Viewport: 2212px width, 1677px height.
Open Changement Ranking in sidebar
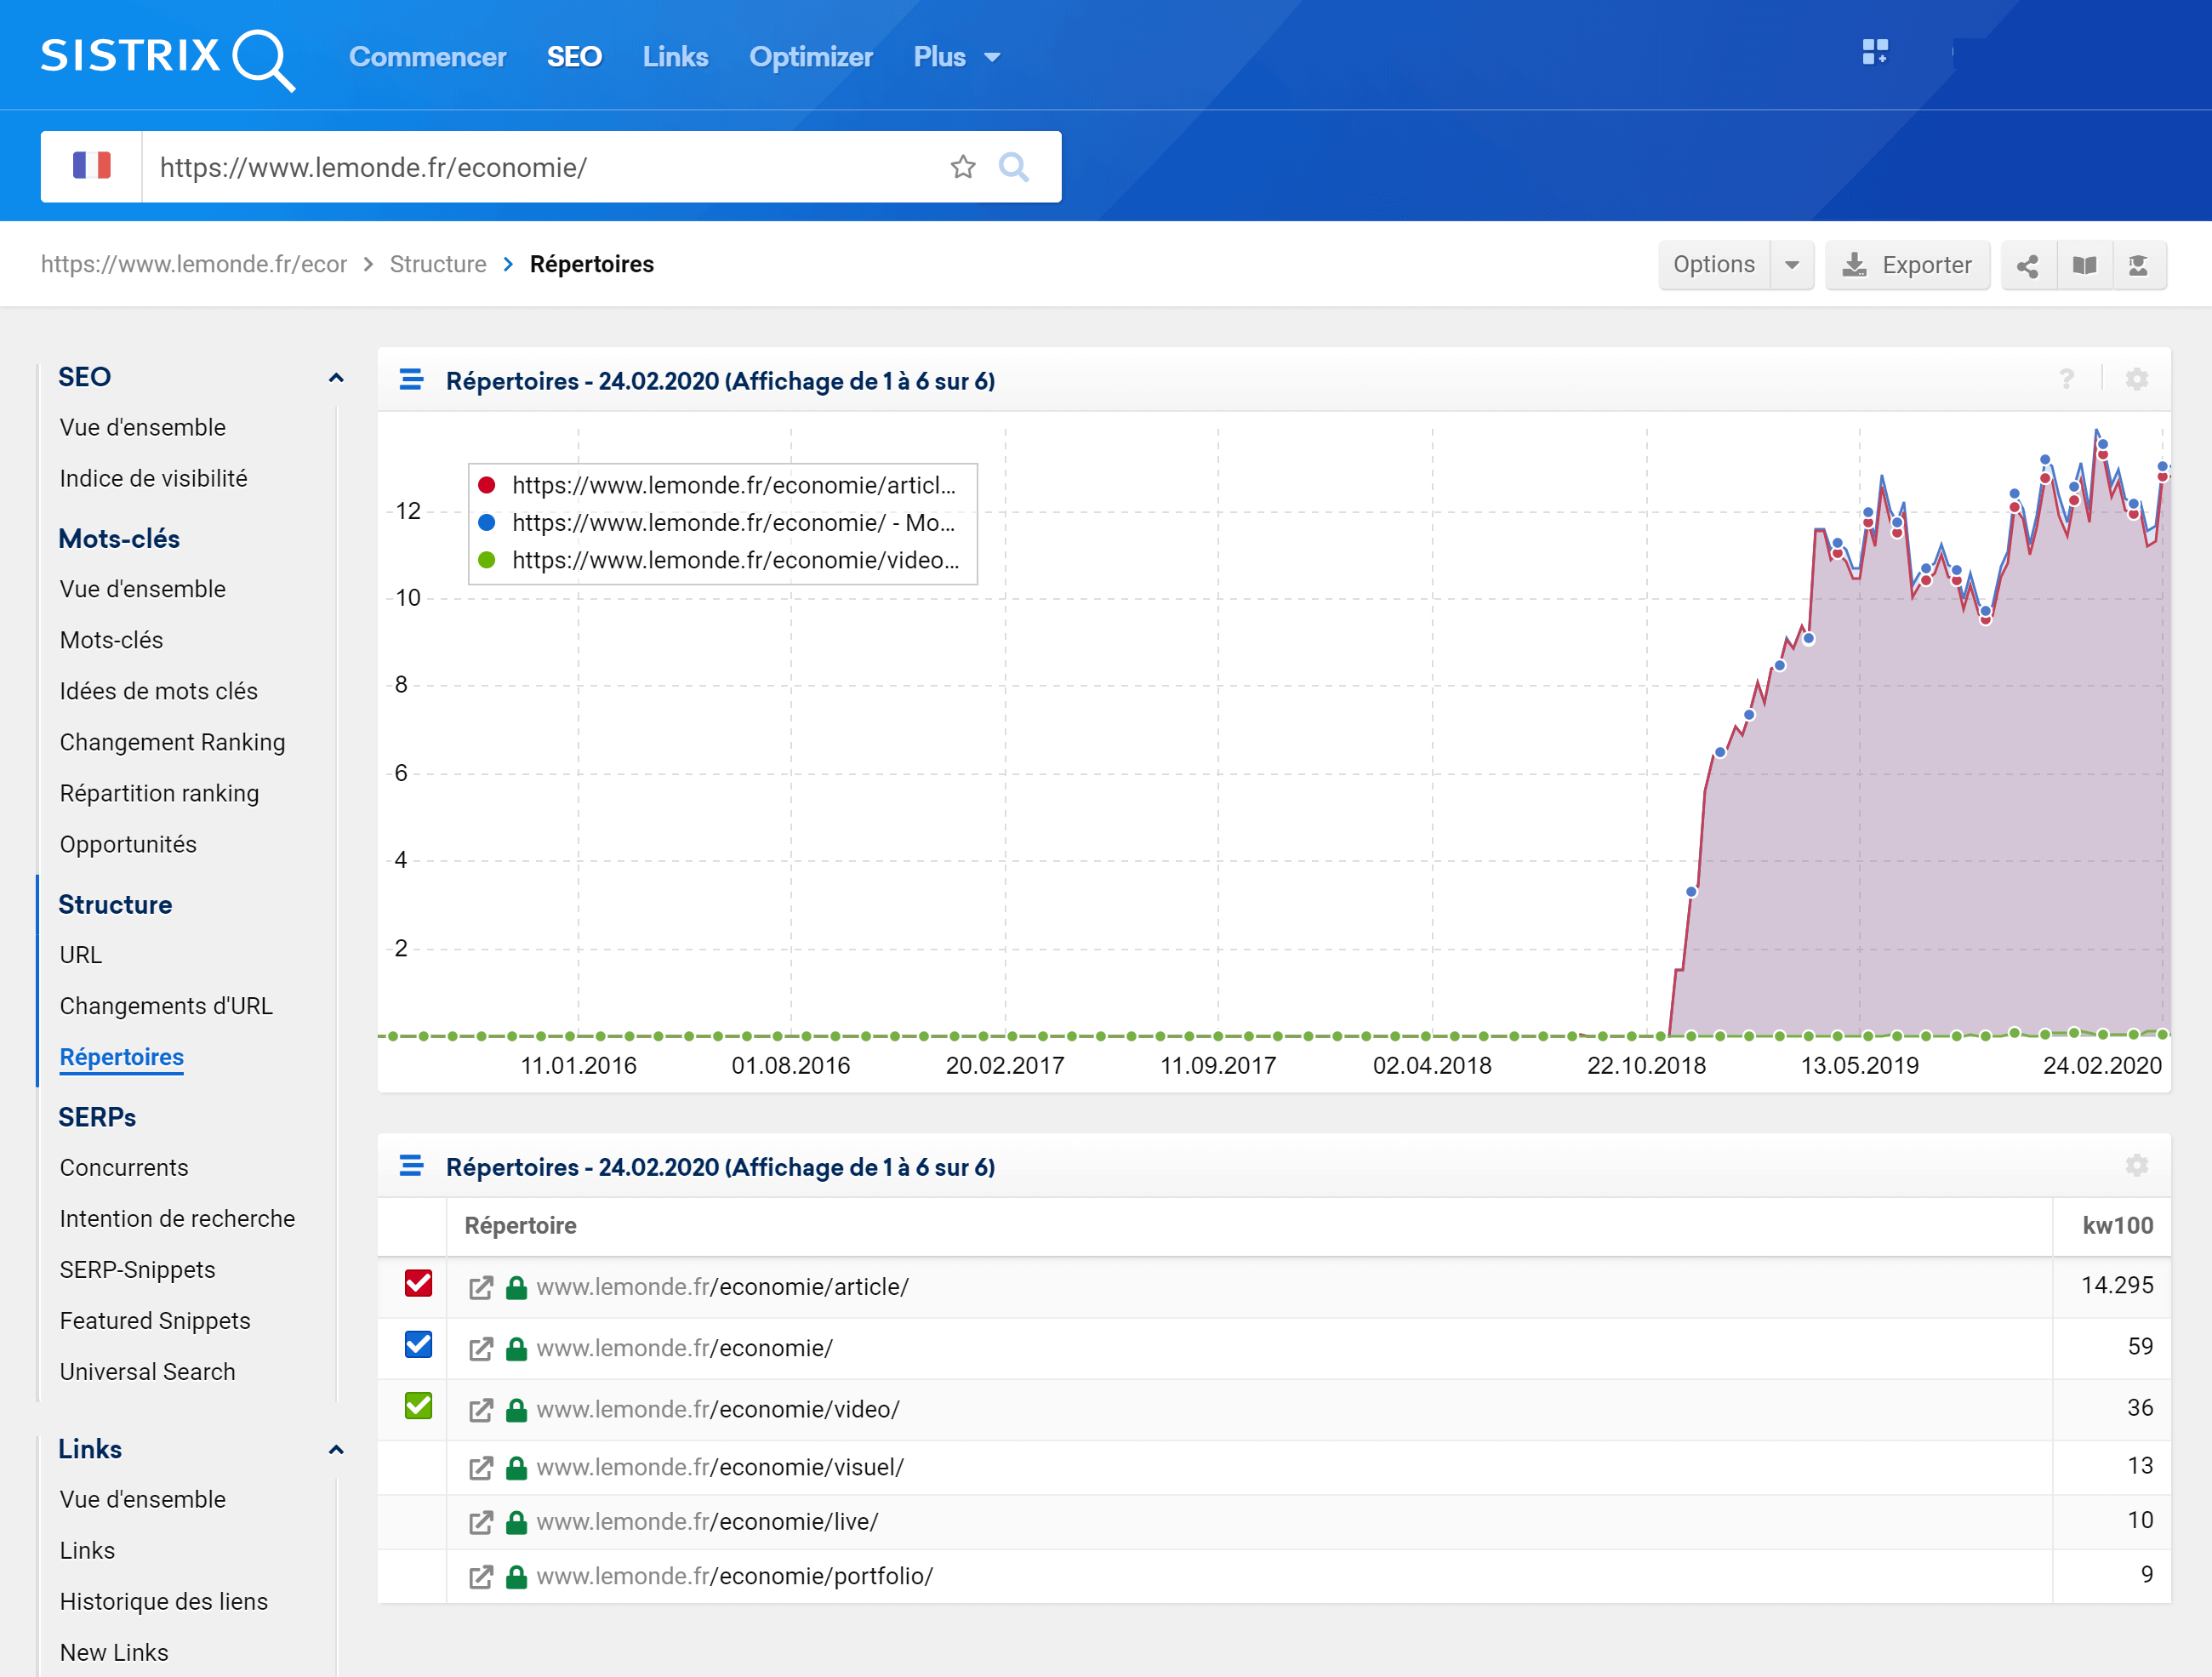(x=172, y=742)
